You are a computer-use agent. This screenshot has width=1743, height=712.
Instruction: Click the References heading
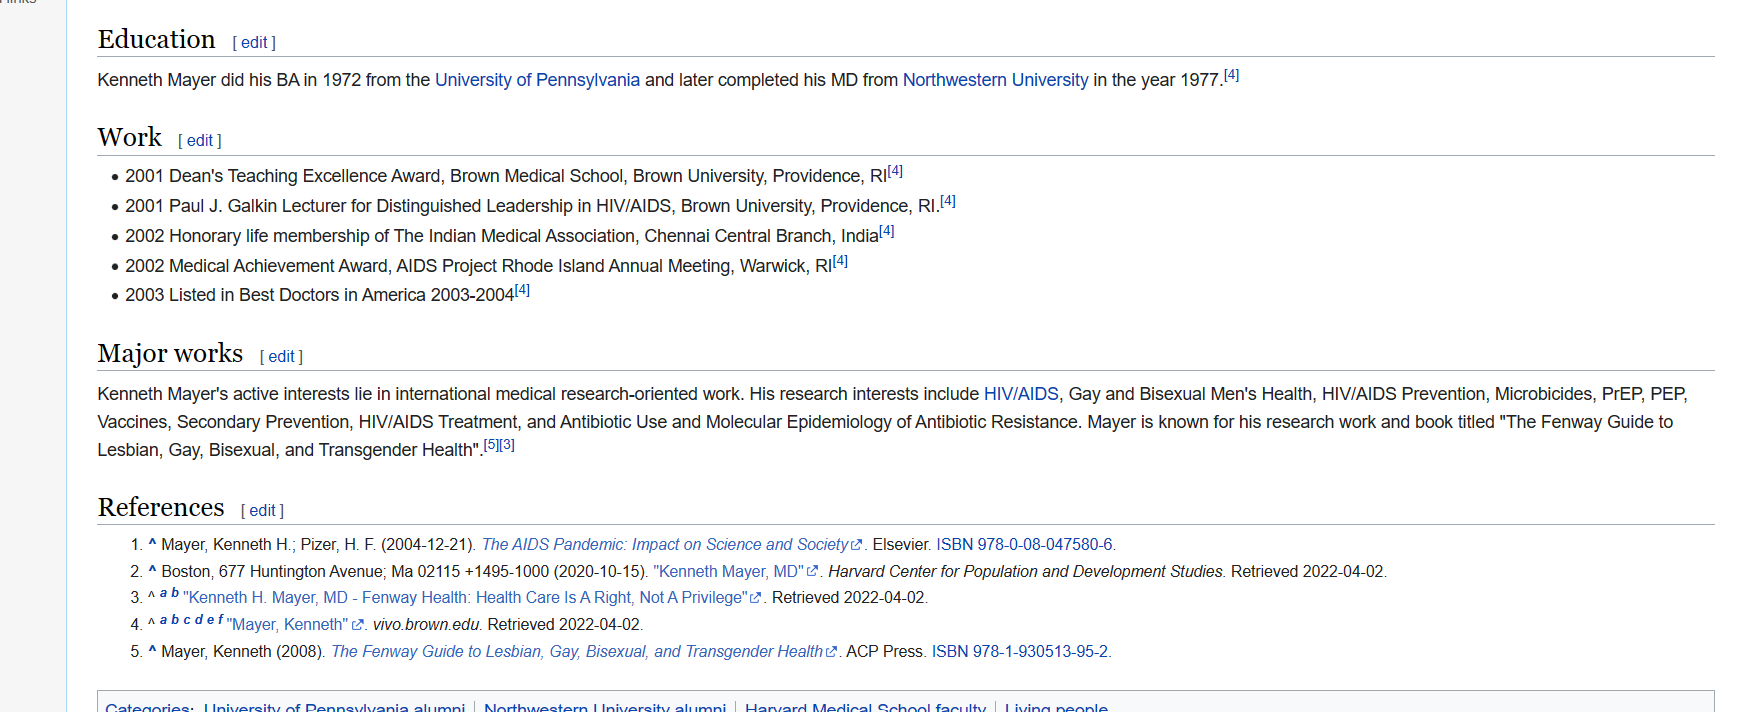click(161, 507)
